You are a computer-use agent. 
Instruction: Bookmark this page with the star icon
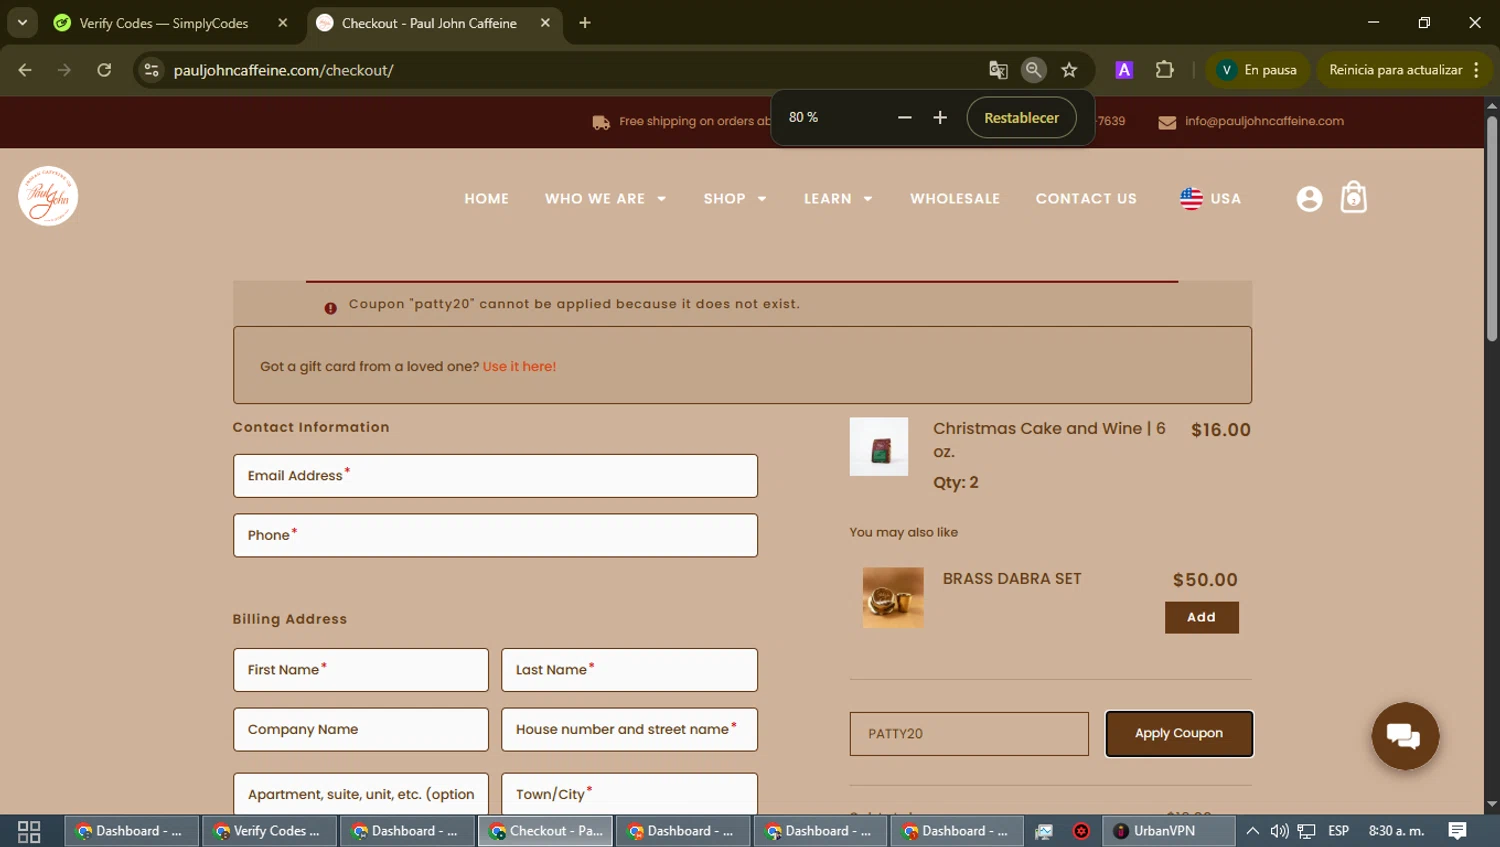[x=1069, y=70]
